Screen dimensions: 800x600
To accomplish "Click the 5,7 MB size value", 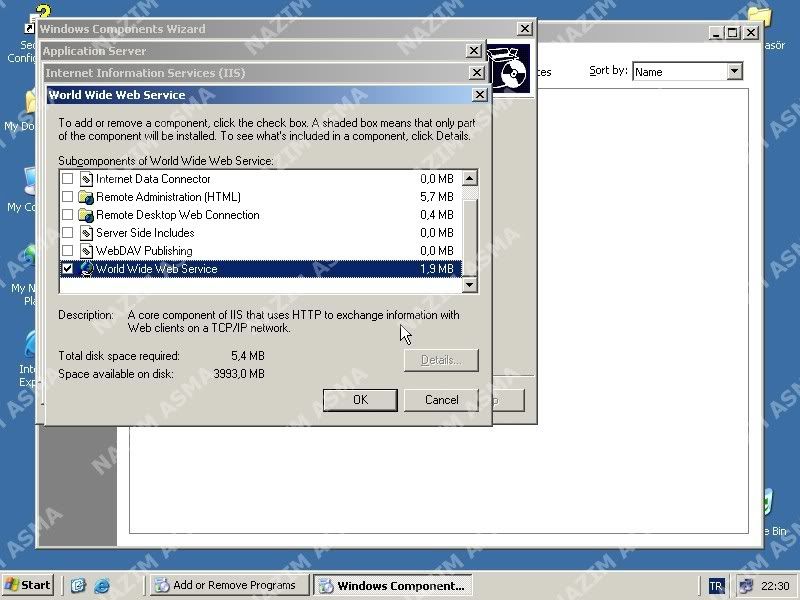I will (x=437, y=197).
